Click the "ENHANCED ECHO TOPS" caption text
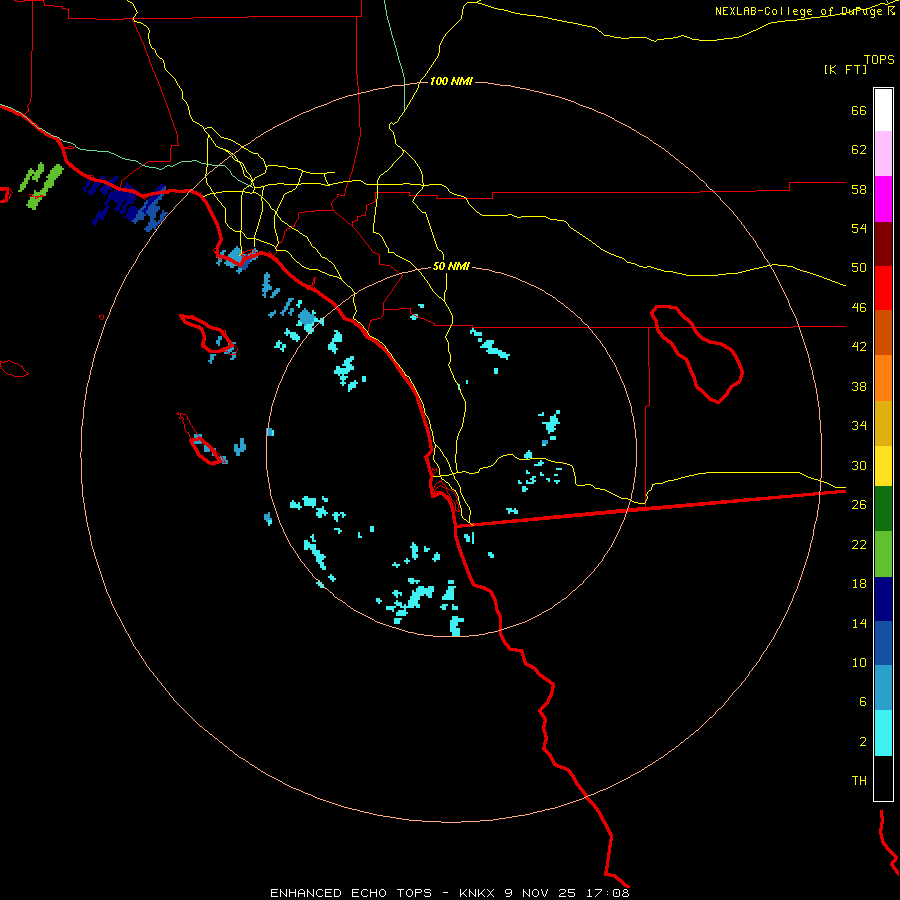This screenshot has width=900, height=900. click(x=351, y=893)
